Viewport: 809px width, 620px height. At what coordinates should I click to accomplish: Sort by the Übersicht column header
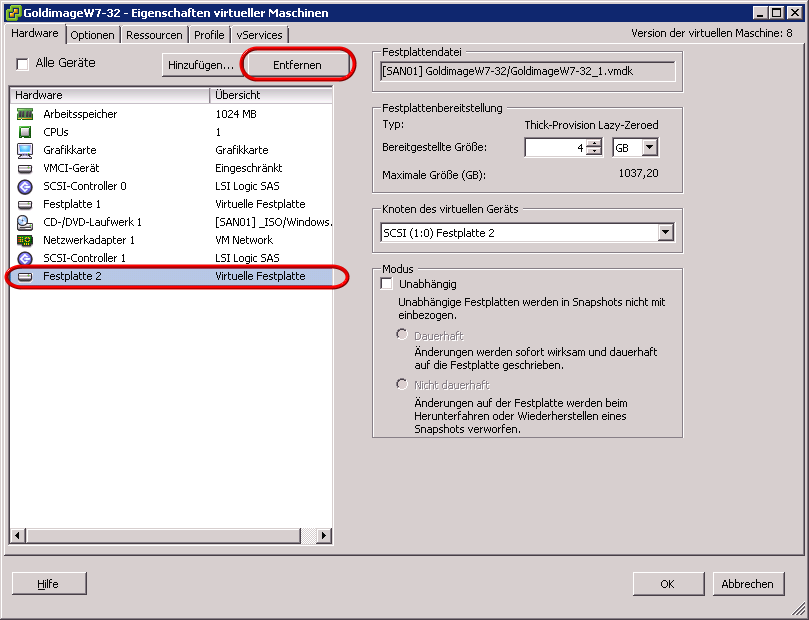[x=270, y=95]
